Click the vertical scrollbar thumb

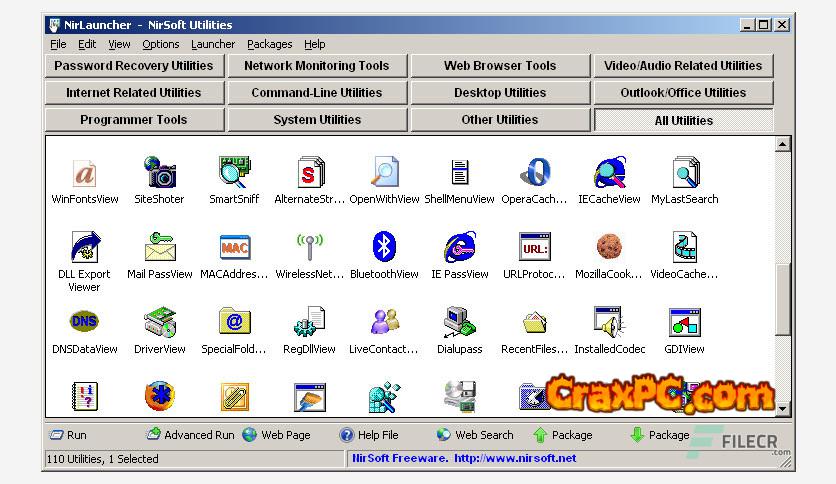tap(782, 300)
